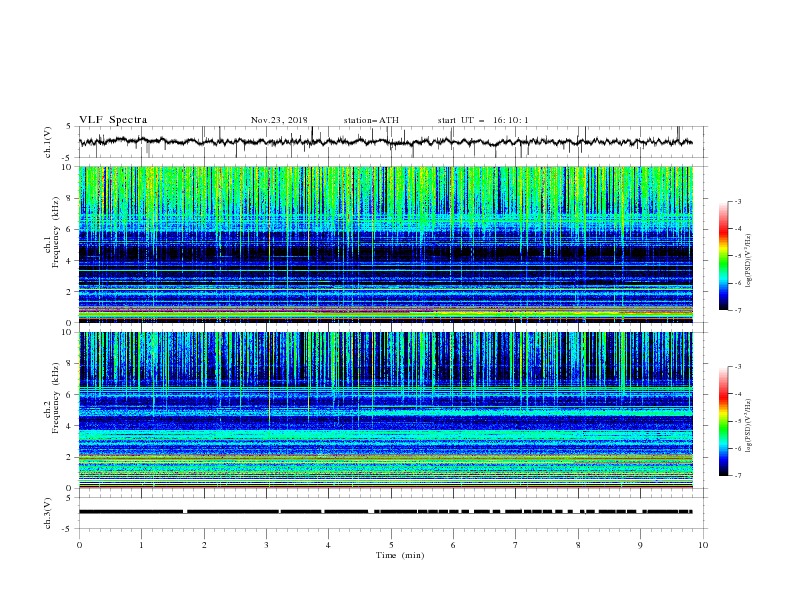Viewport: 792px width, 612px height.
Task: Click the time axis tick label "5"
Action: pyautogui.click(x=391, y=545)
